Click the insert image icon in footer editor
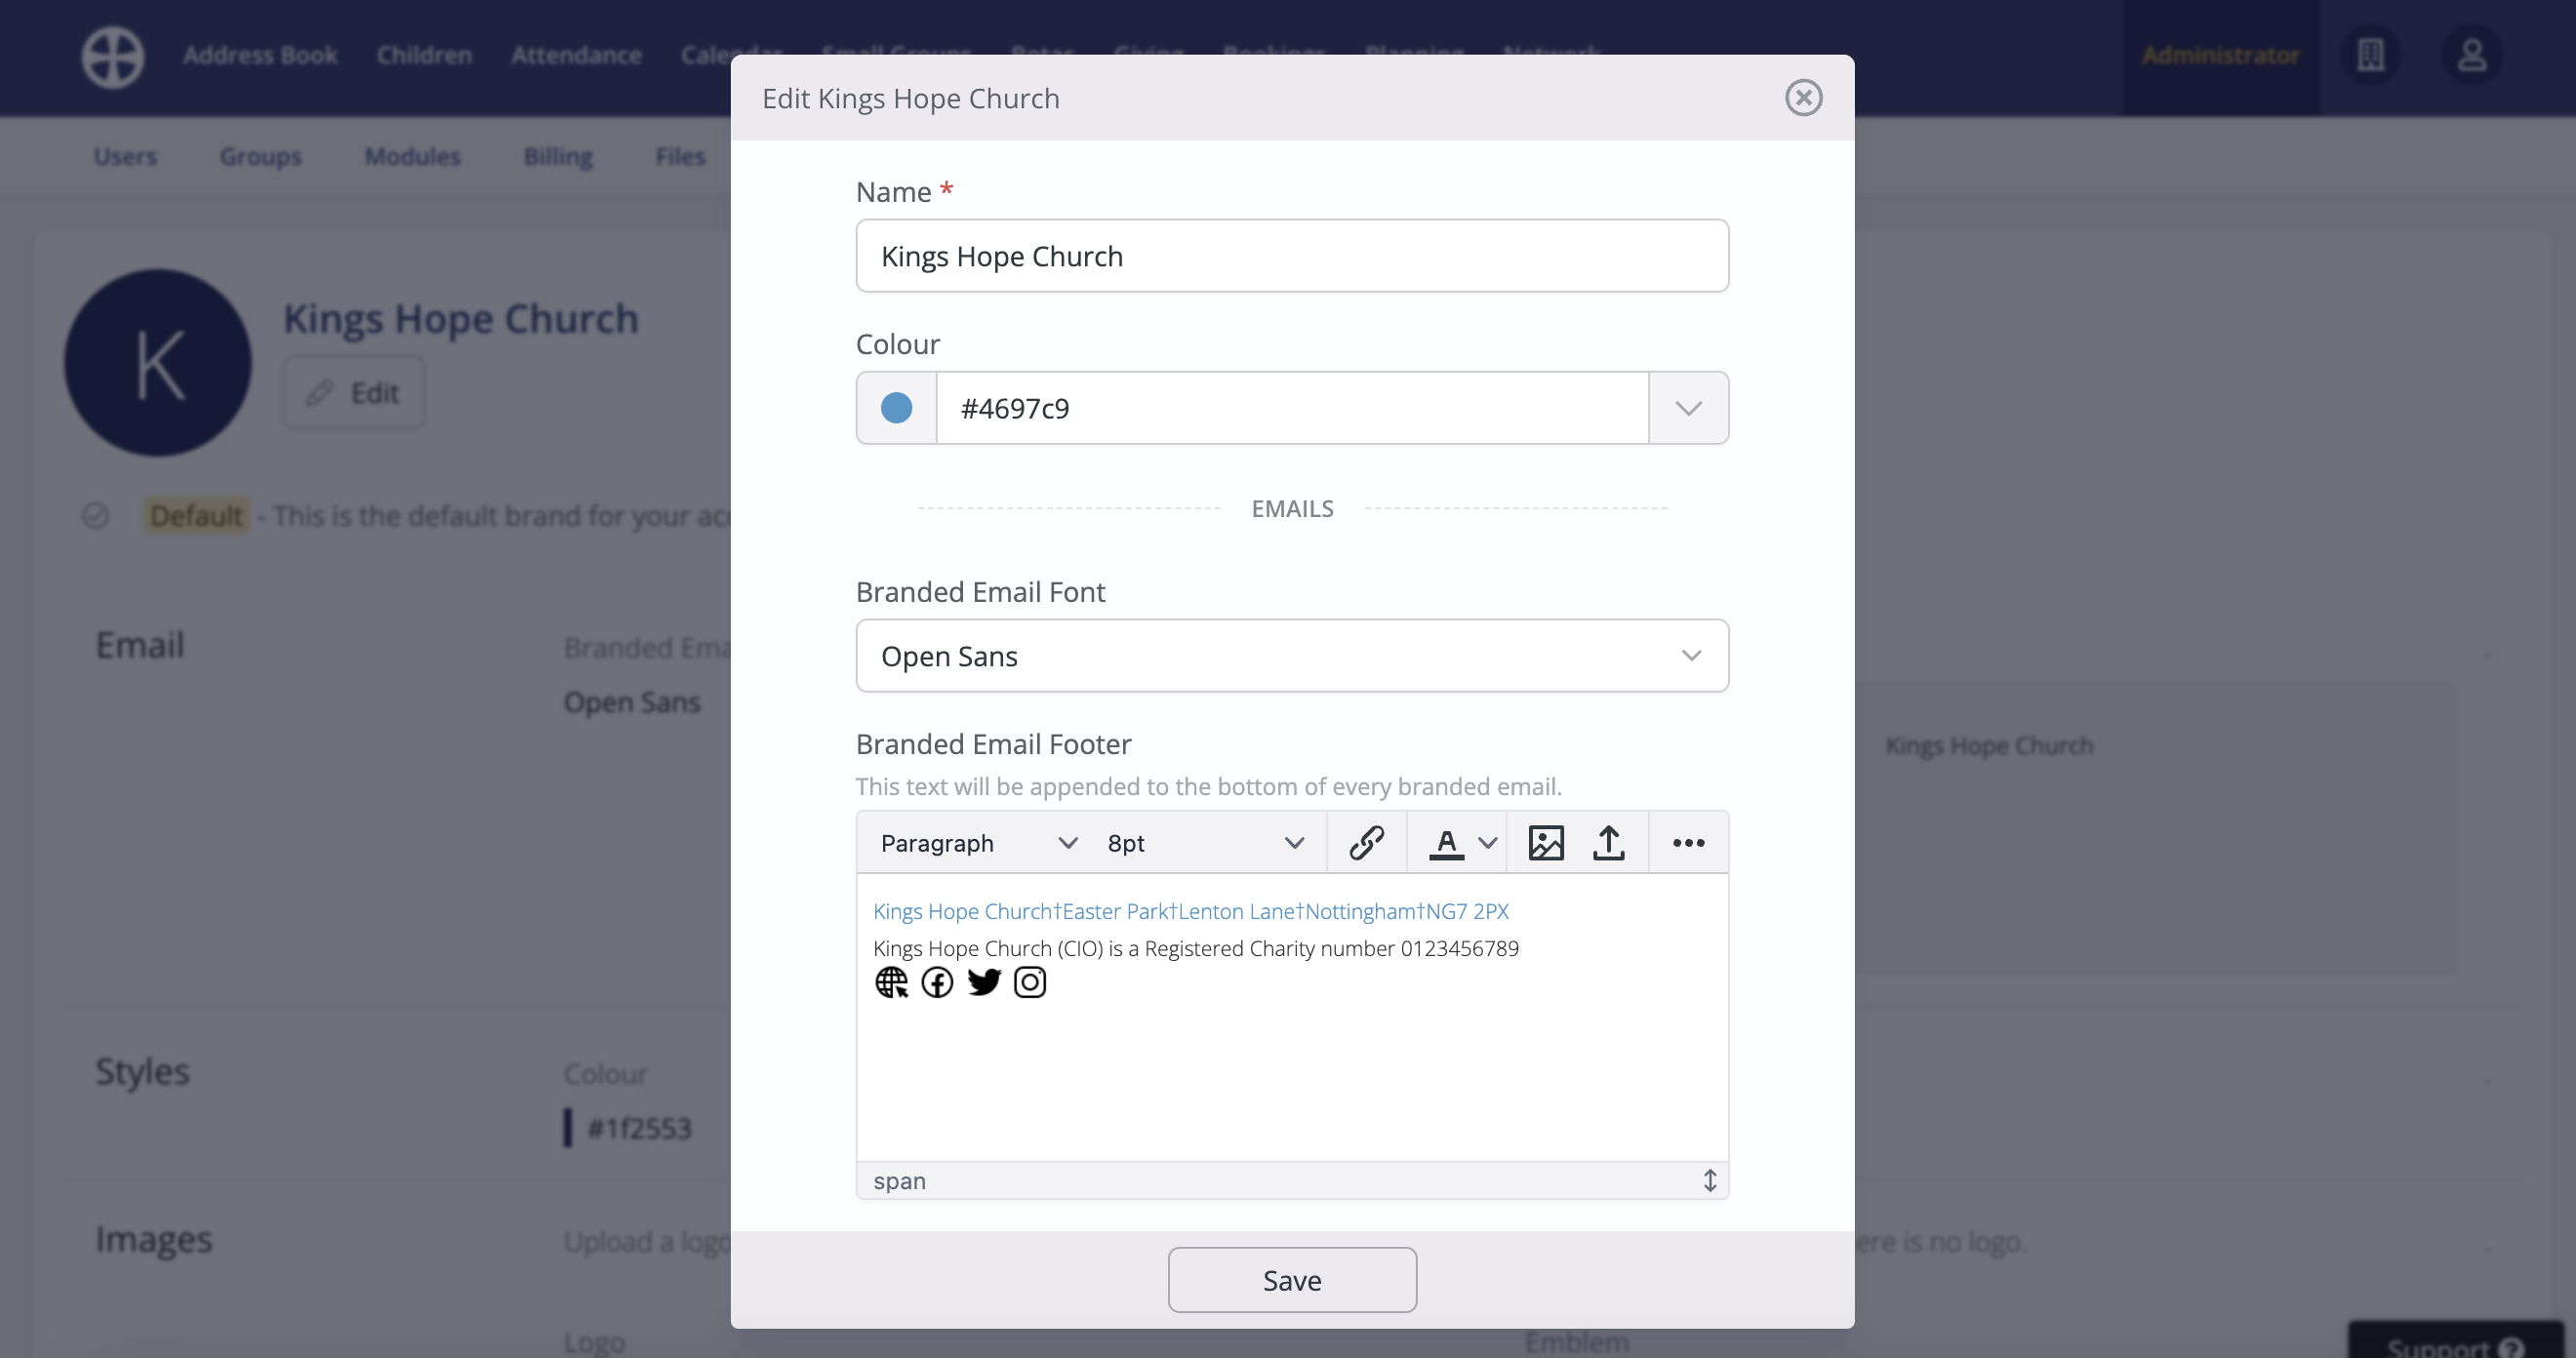Viewport: 2576px width, 1358px height. pyautogui.click(x=1545, y=843)
